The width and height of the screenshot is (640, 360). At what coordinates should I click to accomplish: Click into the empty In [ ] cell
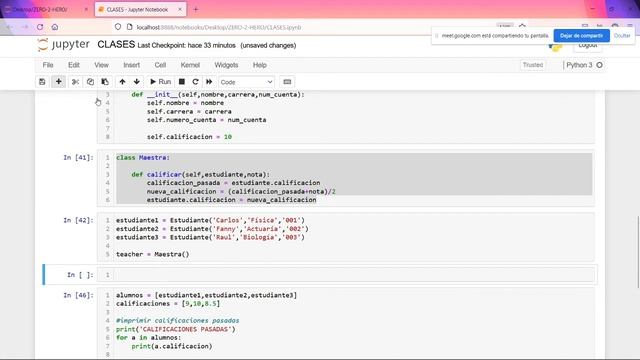tap(353, 275)
